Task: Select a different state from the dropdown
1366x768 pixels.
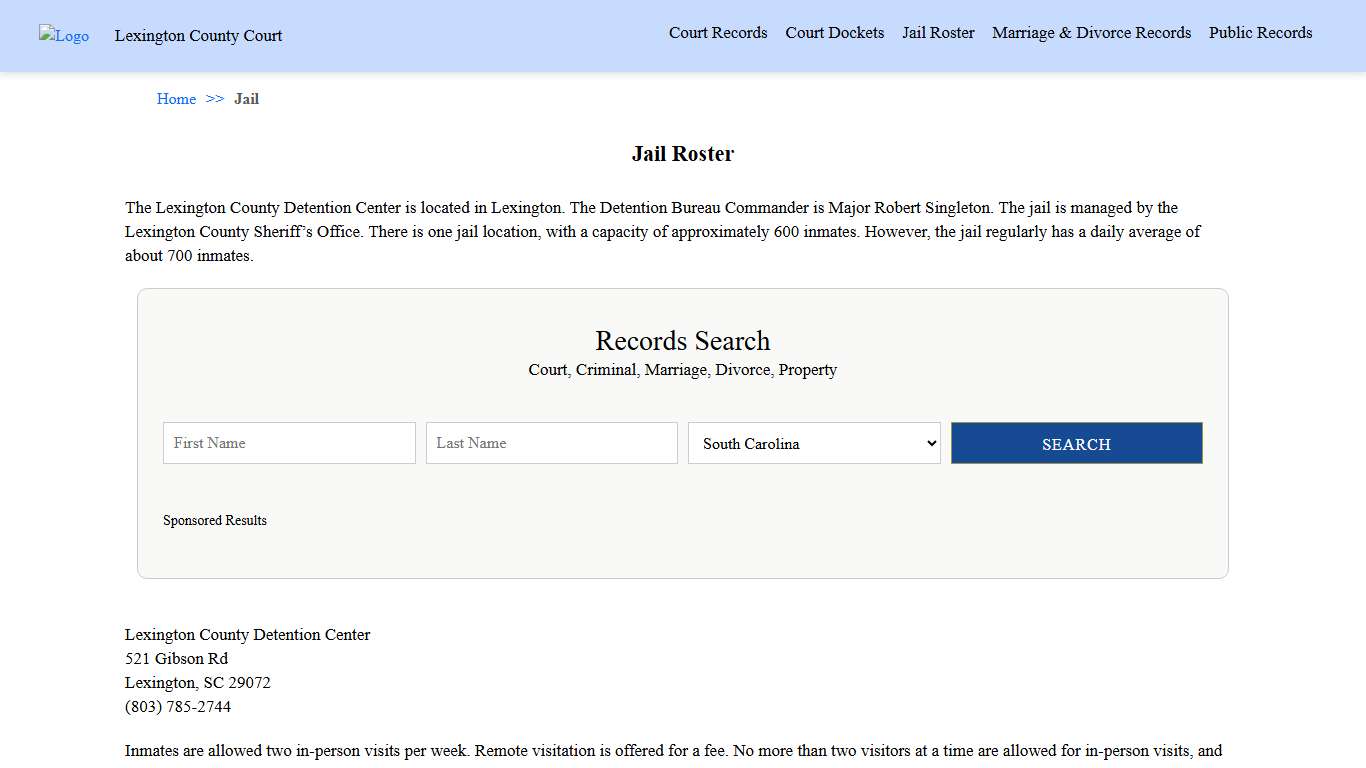Action: tap(813, 443)
